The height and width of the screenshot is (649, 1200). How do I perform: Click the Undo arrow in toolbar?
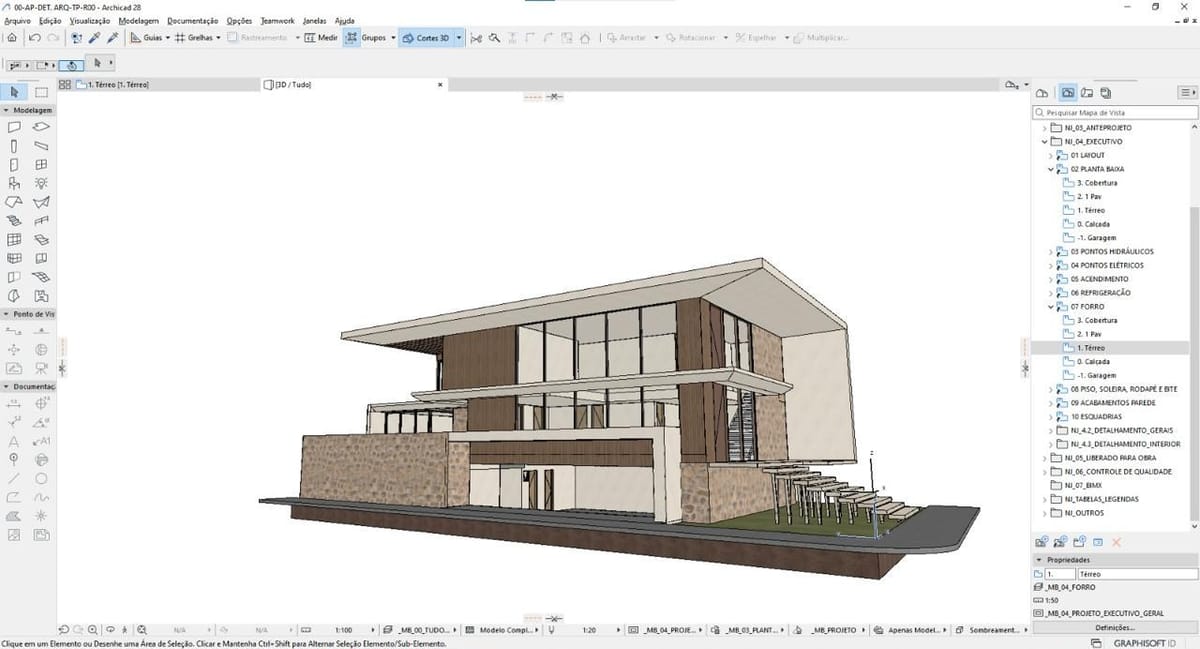coord(35,38)
